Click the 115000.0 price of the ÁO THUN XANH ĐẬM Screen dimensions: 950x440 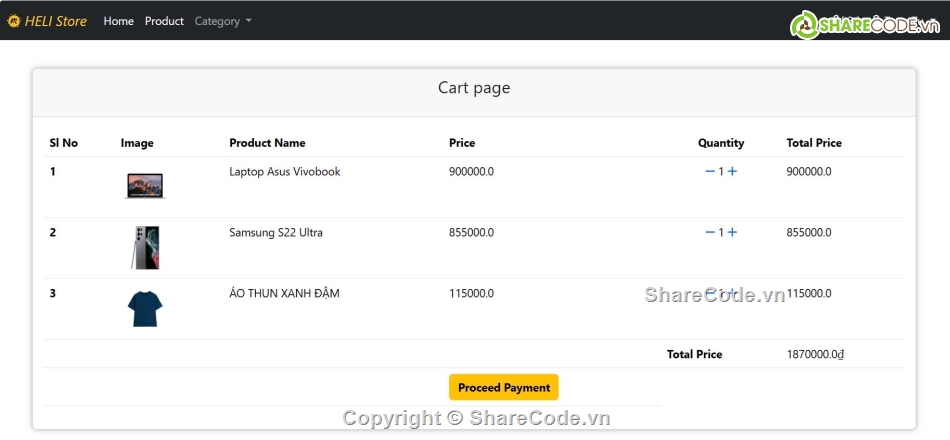[471, 293]
